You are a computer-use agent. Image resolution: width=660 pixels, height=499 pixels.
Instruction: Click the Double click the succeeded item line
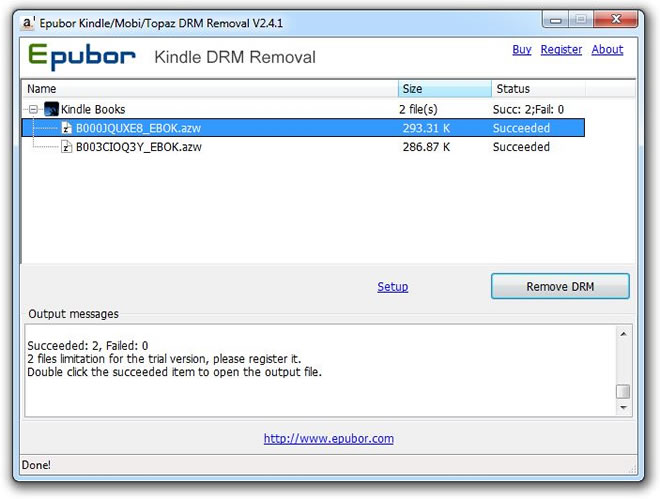pyautogui.click(x=175, y=372)
